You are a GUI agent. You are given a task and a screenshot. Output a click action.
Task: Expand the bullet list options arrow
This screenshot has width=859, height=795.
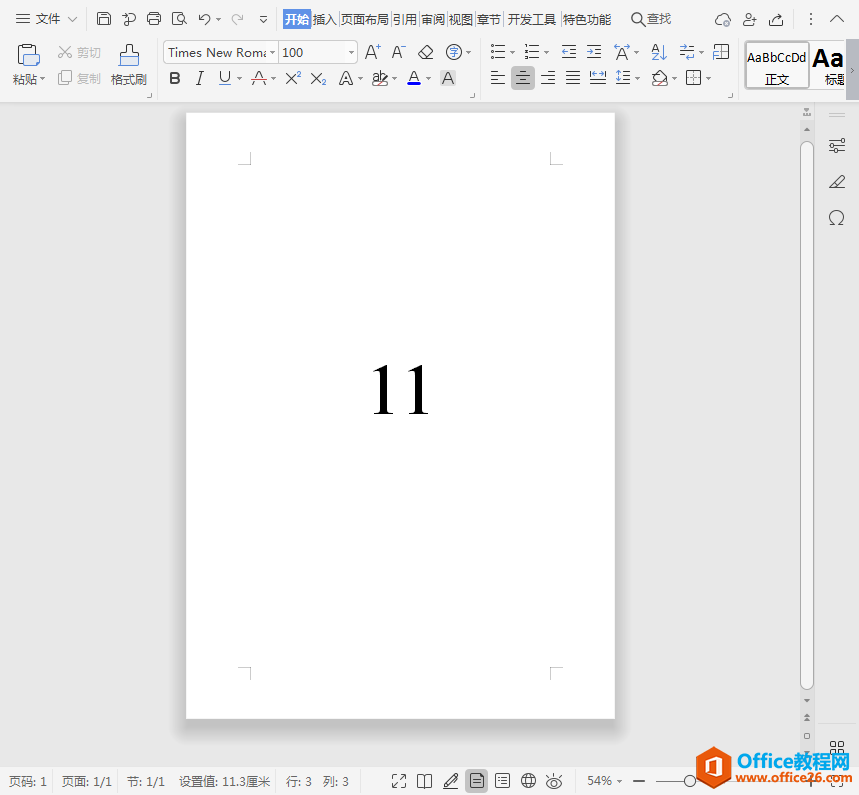(512, 53)
